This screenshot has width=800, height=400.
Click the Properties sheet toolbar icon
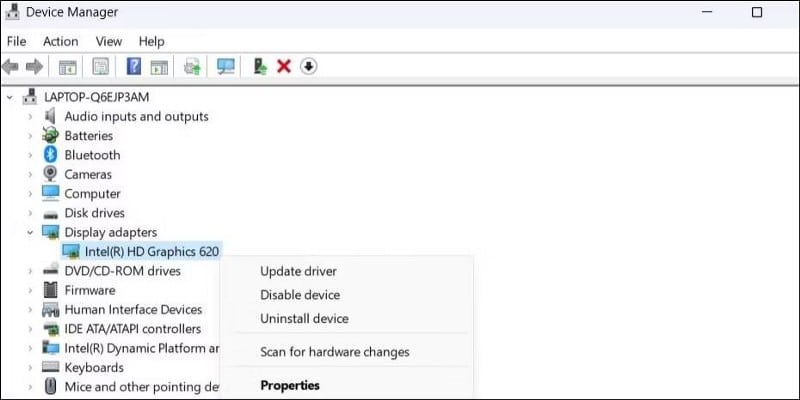[x=101, y=67]
